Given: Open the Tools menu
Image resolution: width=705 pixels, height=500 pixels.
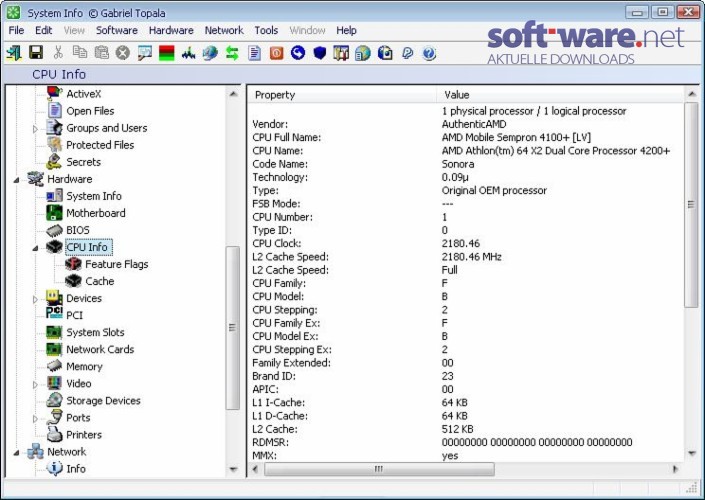Looking at the screenshot, I should click(x=266, y=30).
